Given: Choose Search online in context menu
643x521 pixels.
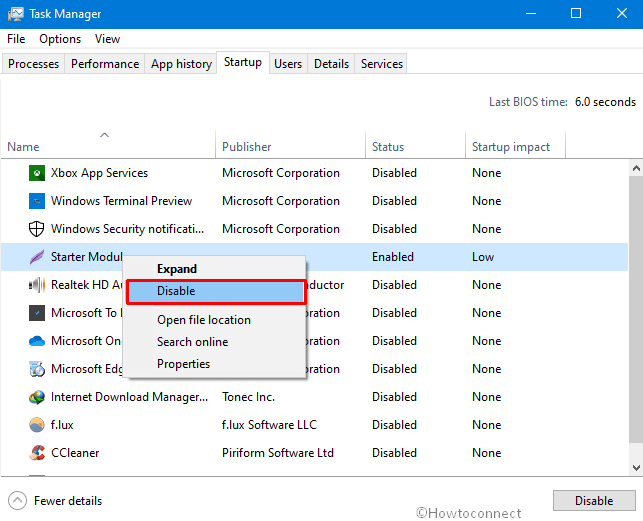Looking at the screenshot, I should (x=216, y=342).
